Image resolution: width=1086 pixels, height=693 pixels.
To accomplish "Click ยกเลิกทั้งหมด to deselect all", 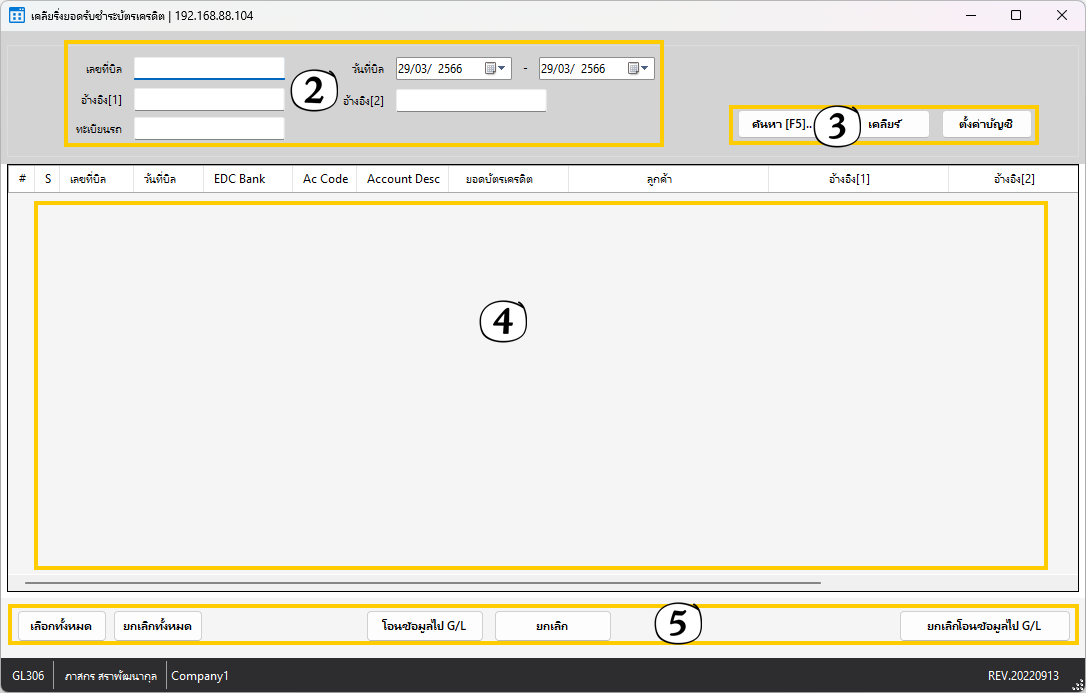I will point(158,626).
